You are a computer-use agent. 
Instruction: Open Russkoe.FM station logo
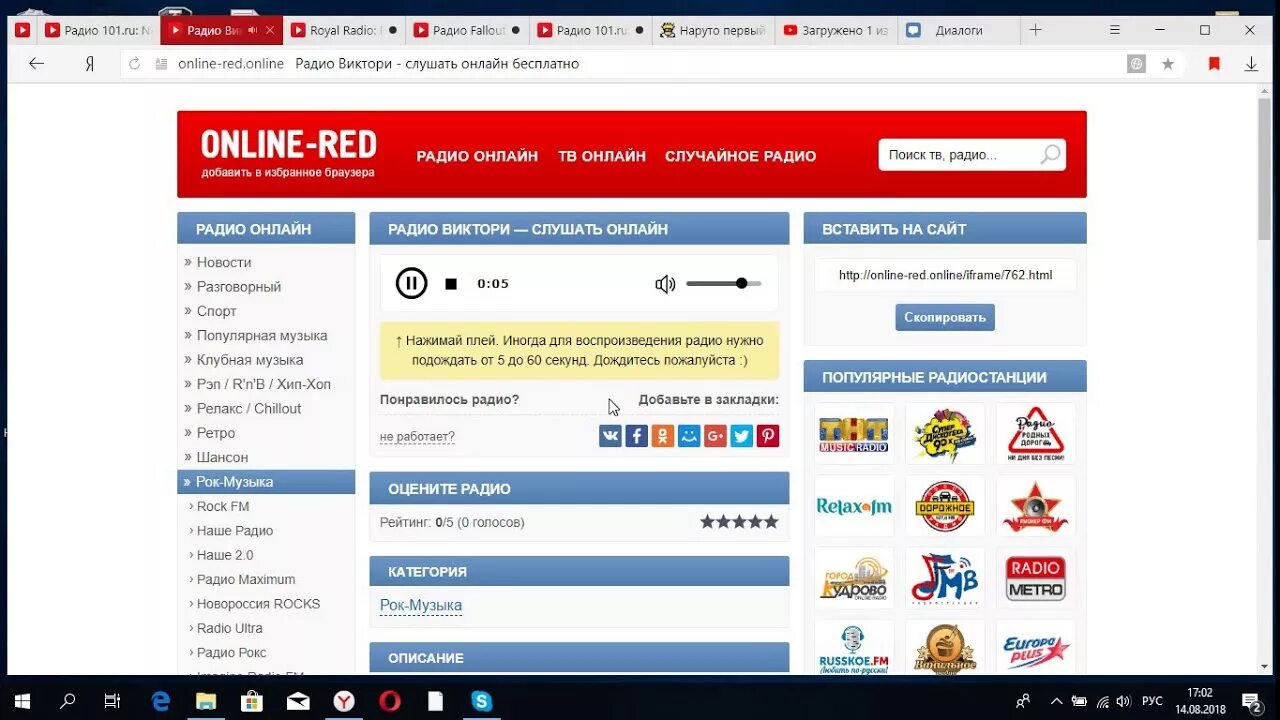[x=854, y=650]
